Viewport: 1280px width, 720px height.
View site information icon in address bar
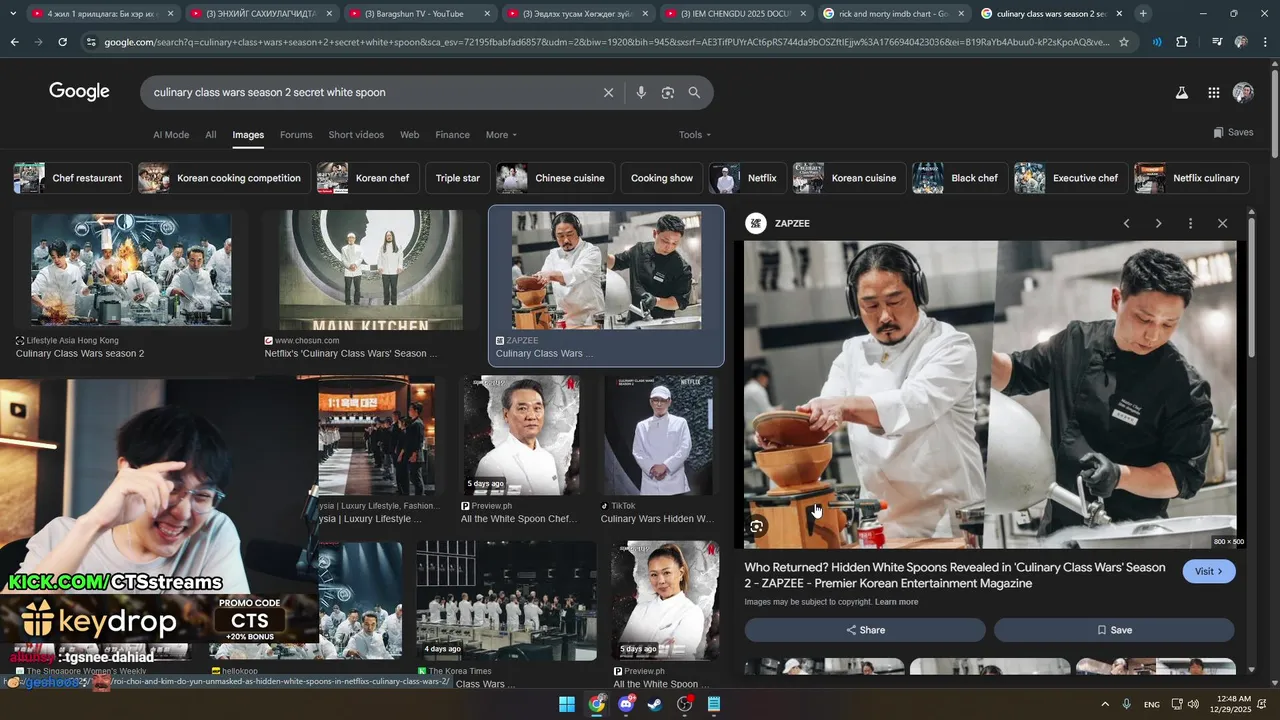coord(91,42)
